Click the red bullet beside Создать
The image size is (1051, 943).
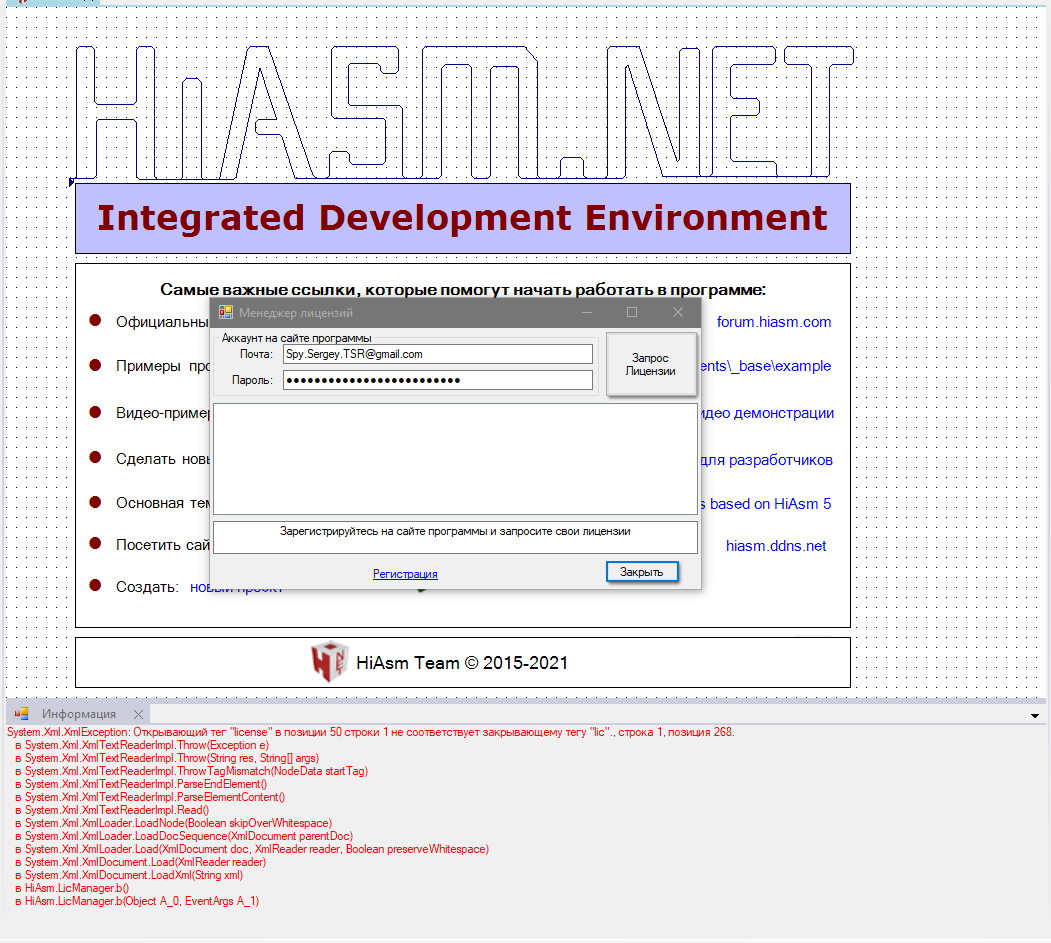coord(96,586)
